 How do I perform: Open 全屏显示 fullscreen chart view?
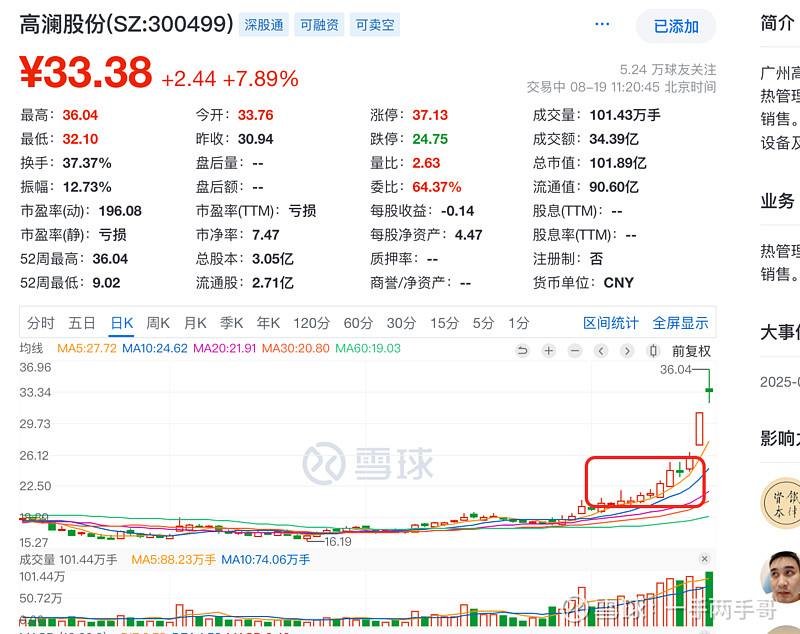click(681, 323)
